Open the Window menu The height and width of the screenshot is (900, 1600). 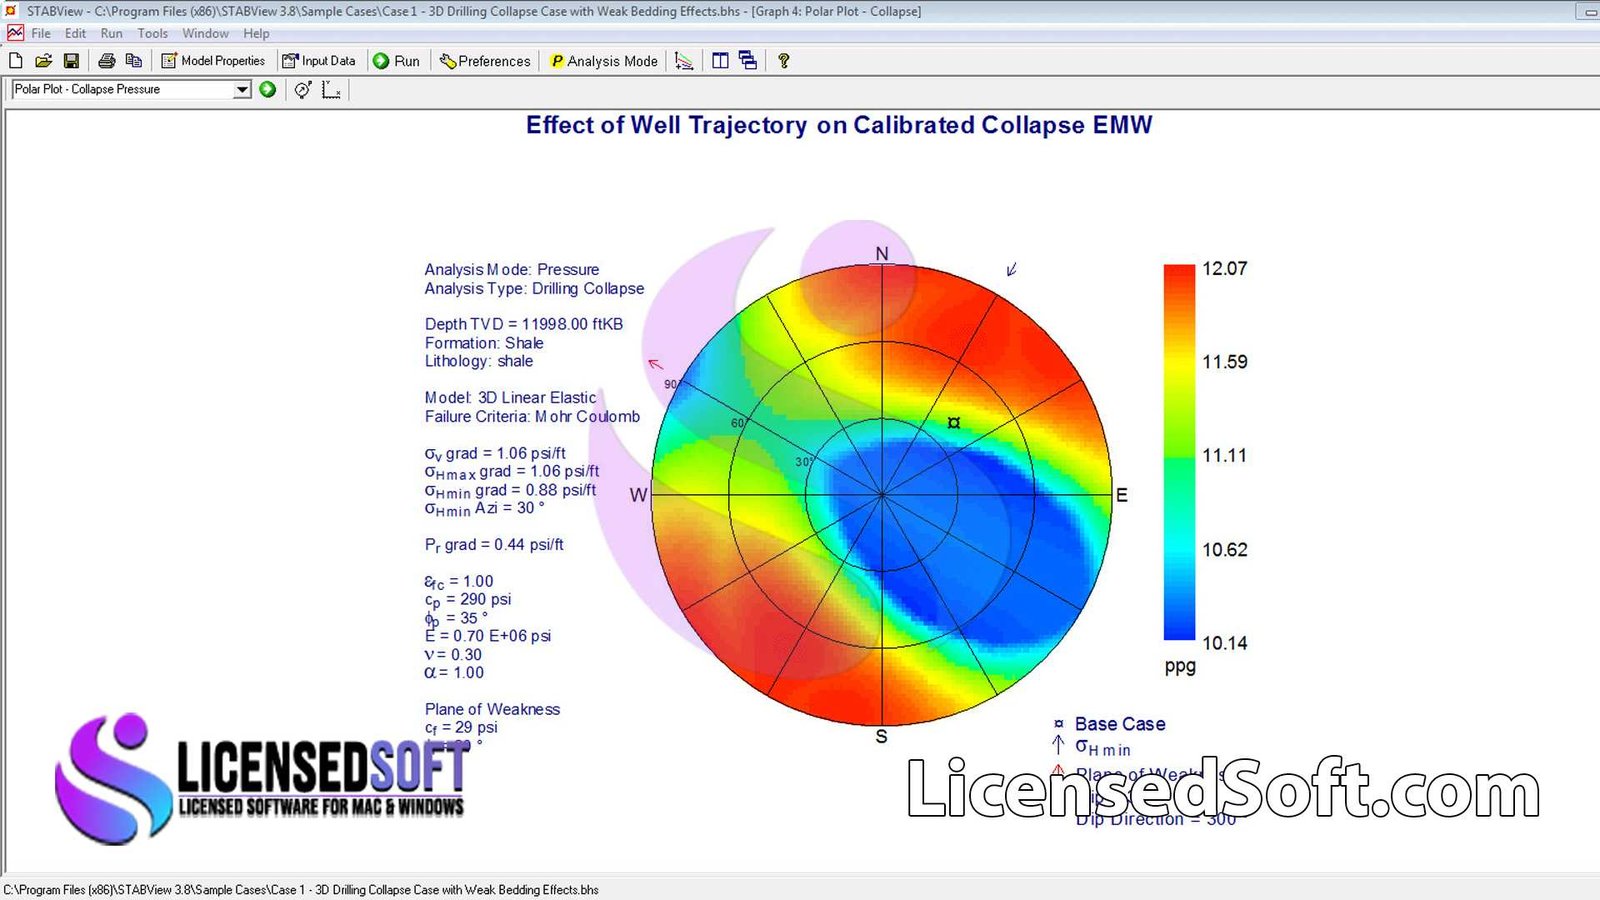pos(206,33)
